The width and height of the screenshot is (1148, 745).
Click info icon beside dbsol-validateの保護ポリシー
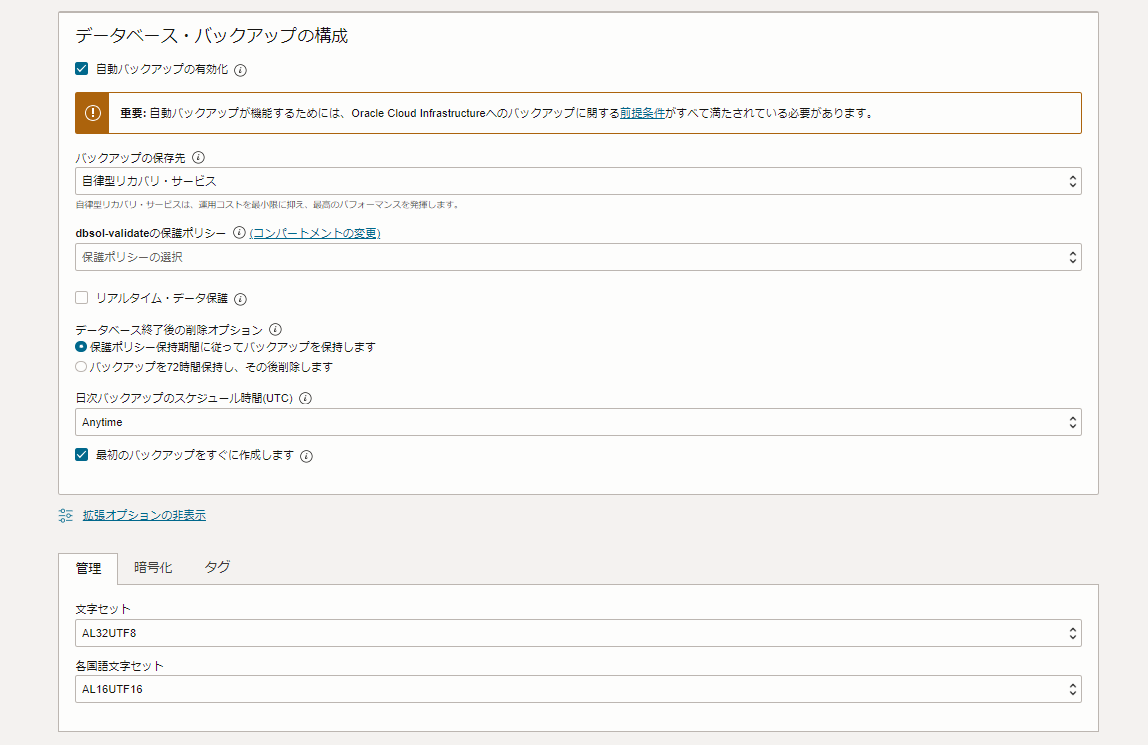238,233
